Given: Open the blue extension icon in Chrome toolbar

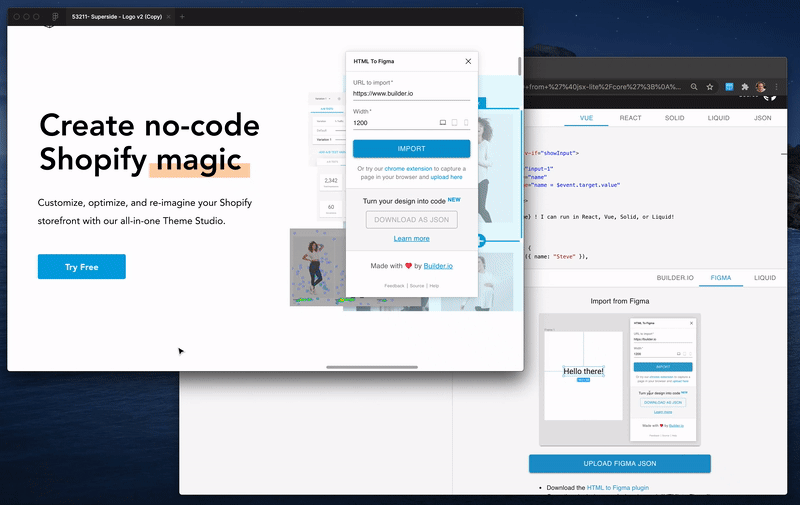Looking at the screenshot, I should (x=729, y=87).
